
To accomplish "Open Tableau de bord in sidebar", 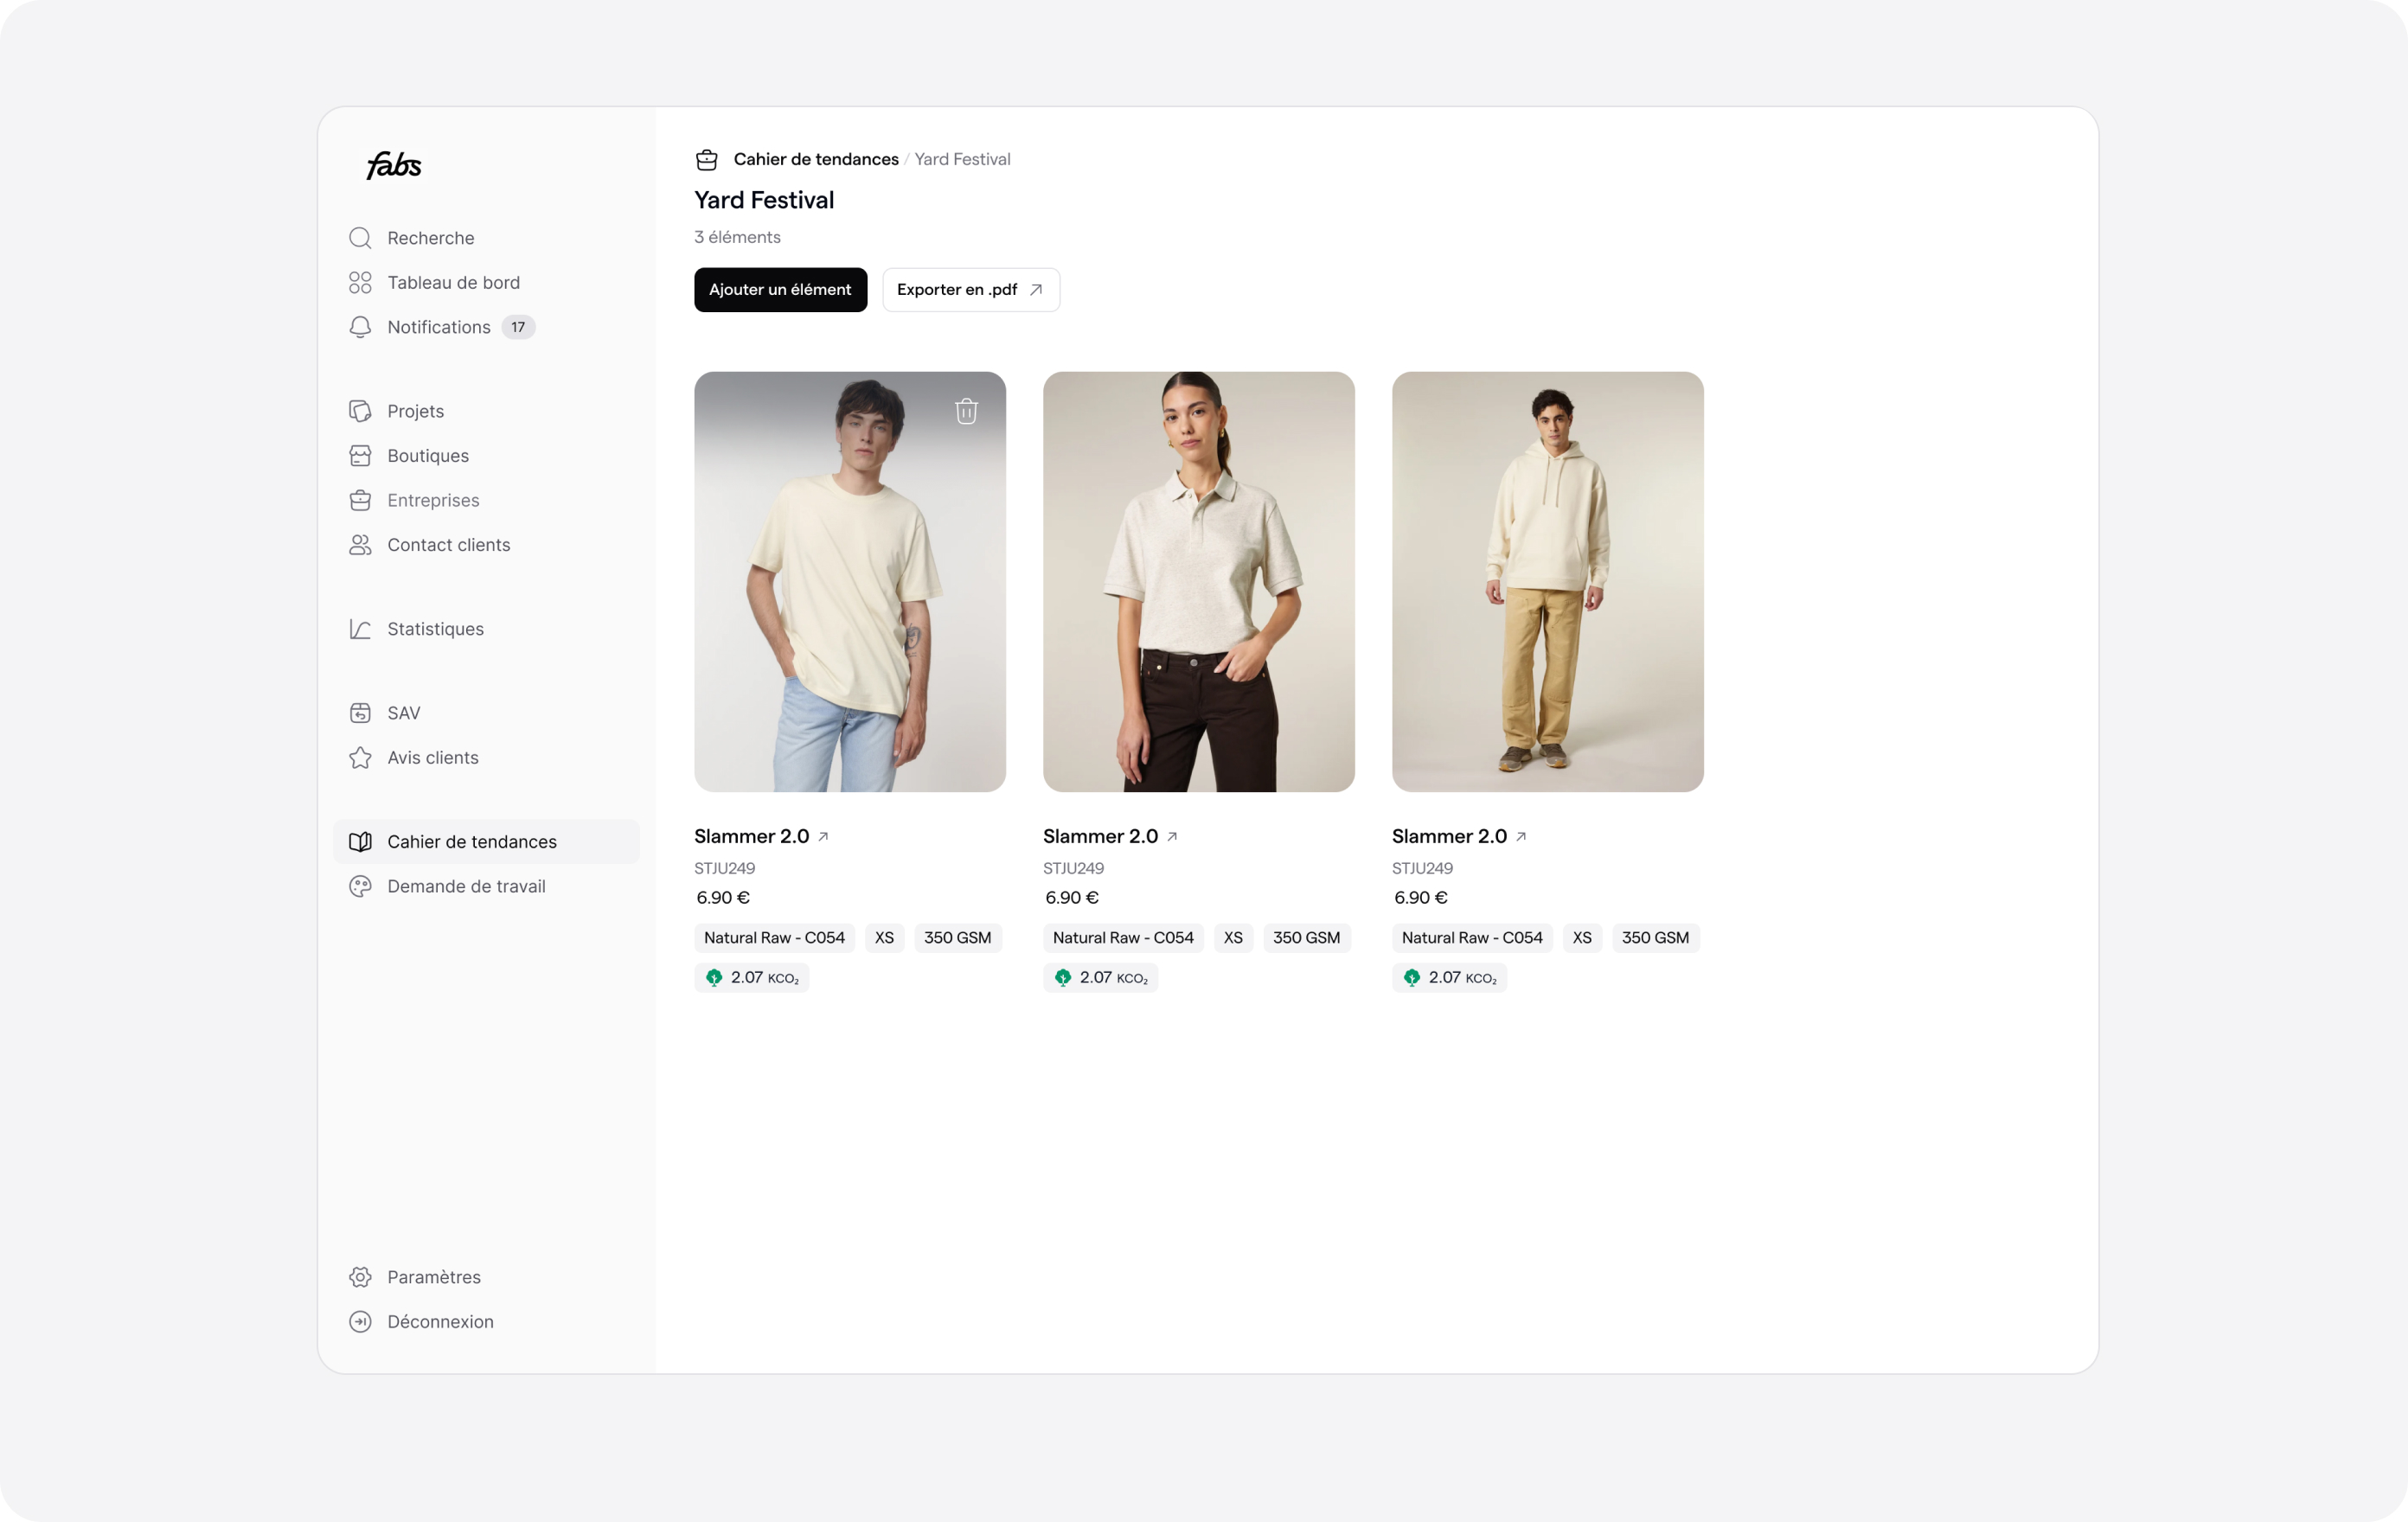I will point(453,283).
